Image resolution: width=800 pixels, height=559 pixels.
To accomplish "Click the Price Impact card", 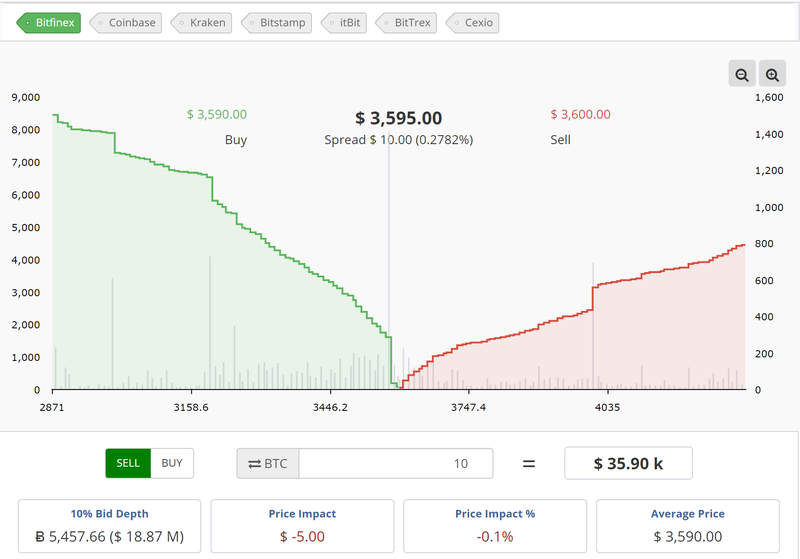I will [x=302, y=526].
